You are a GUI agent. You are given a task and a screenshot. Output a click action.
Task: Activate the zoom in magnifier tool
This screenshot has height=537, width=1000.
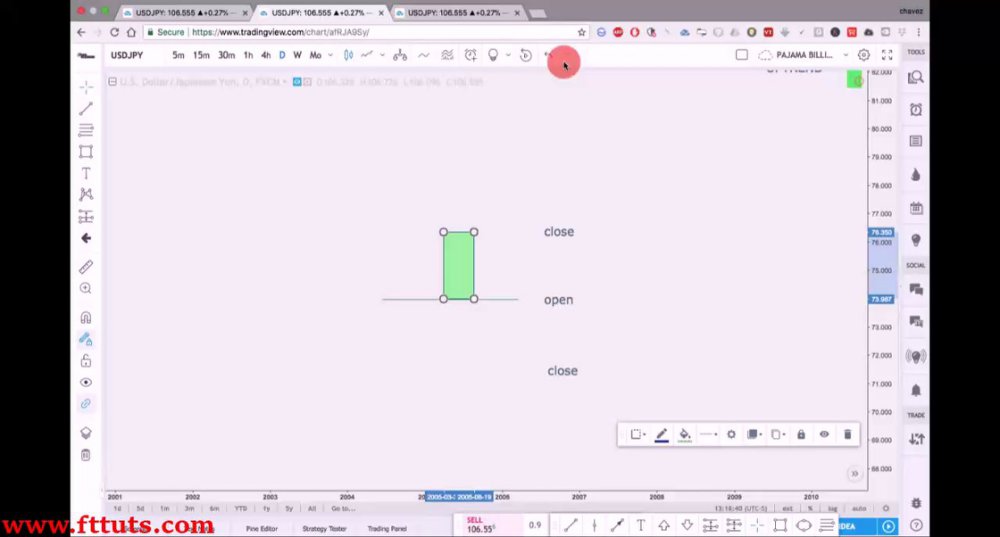click(85, 288)
